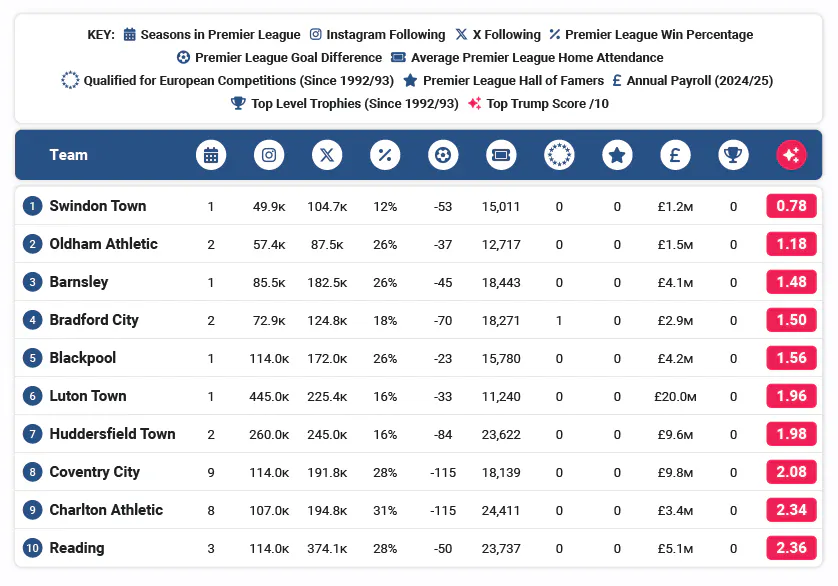838x586 pixels.
Task: Click the Goal Difference football header icon
Action: [443, 155]
